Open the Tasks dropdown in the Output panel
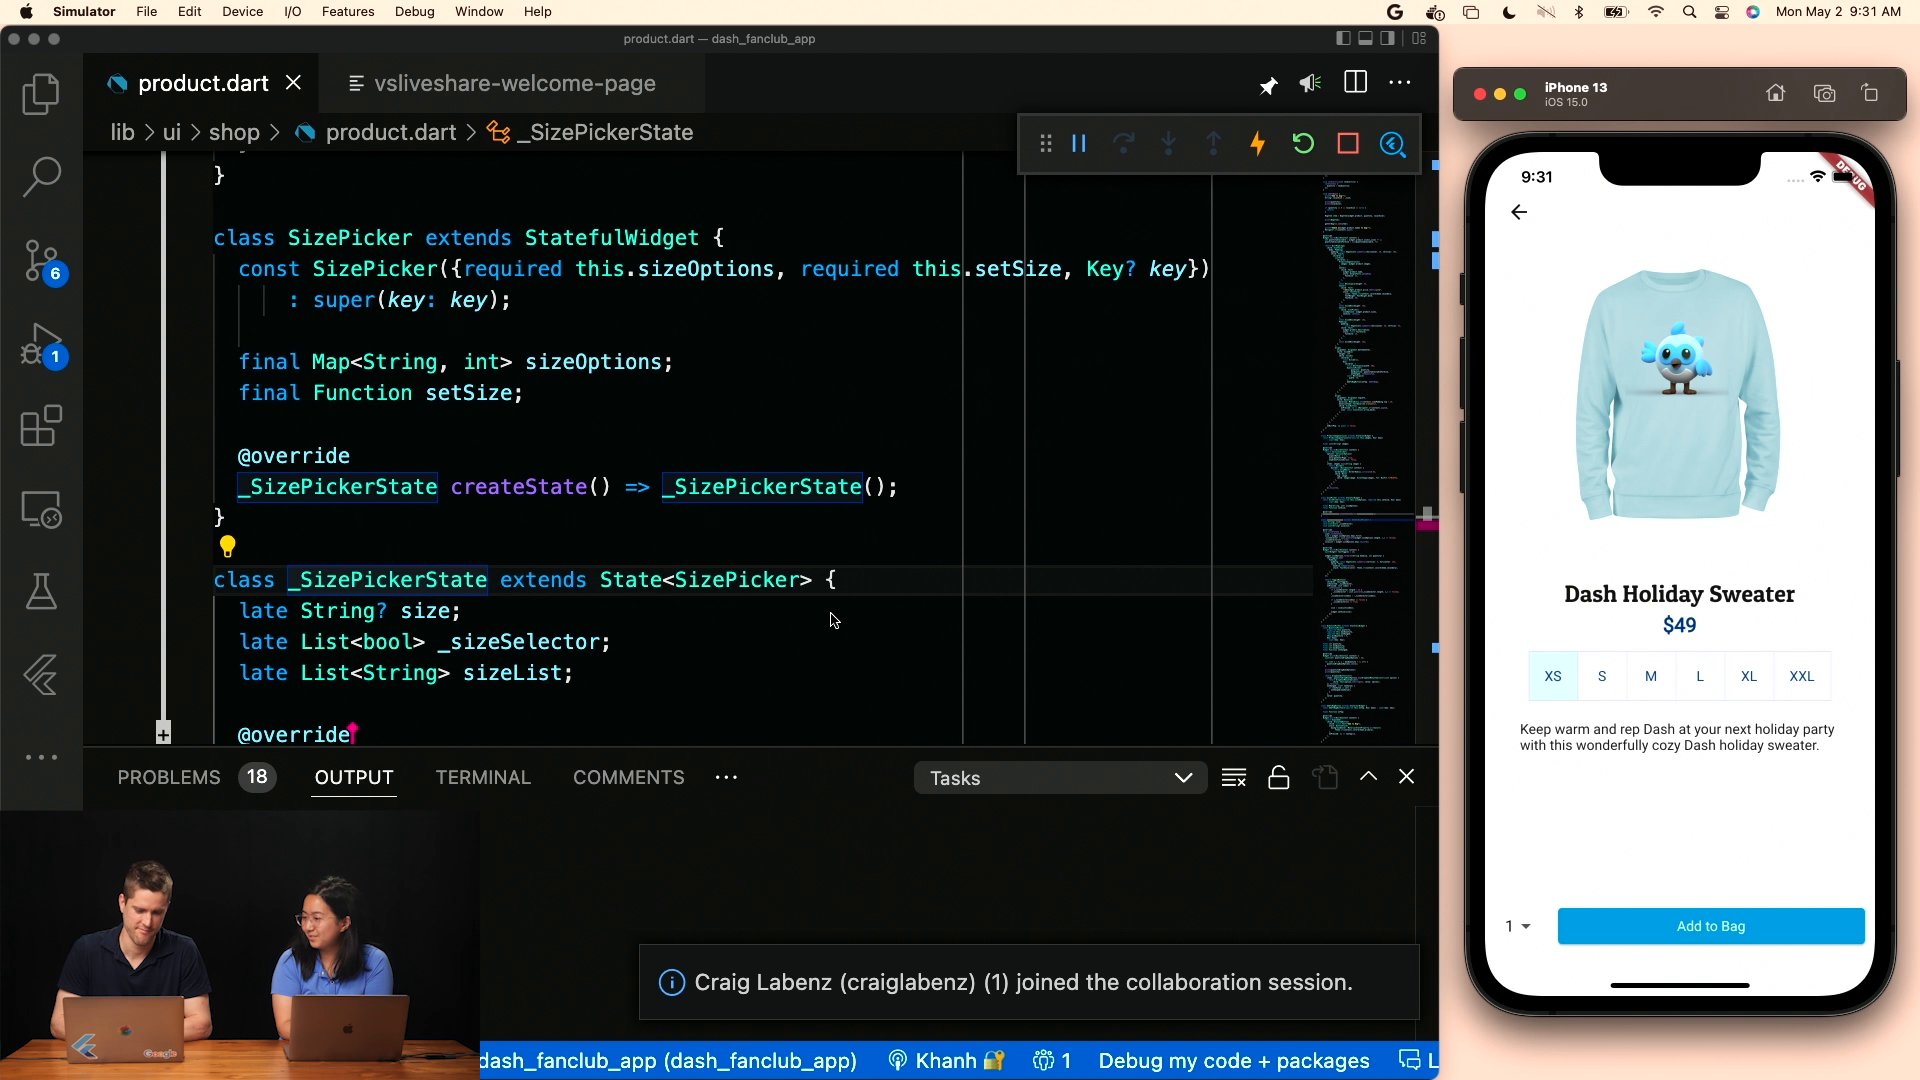The image size is (1920, 1080). tap(1060, 778)
